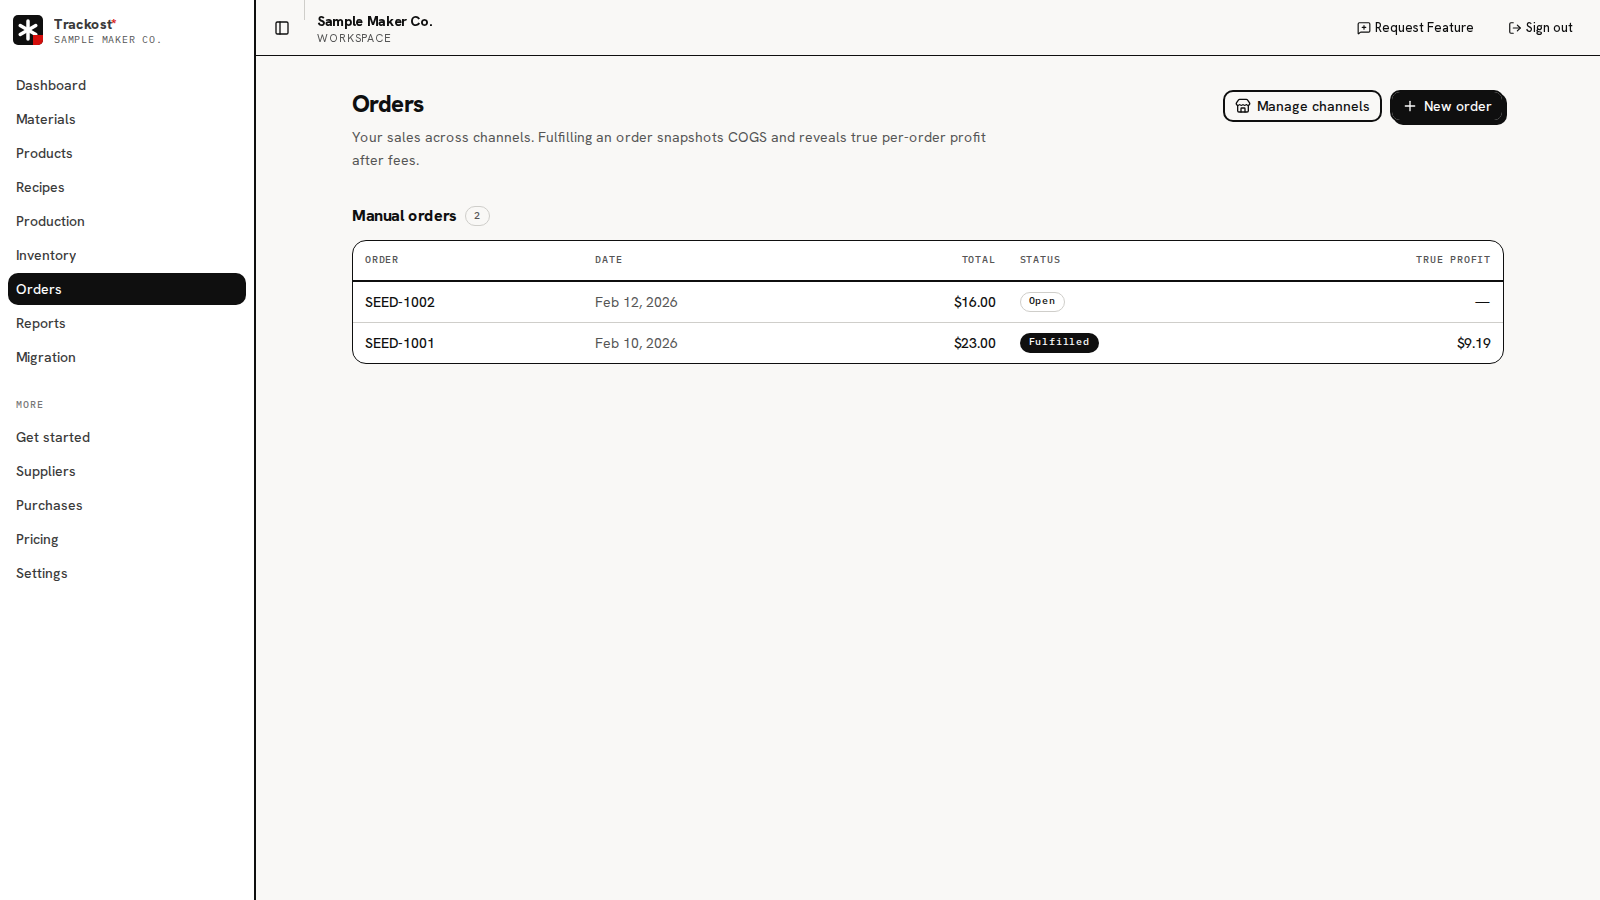Click the Status column header
Screen dimensions: 1600x900
click(x=1040, y=260)
